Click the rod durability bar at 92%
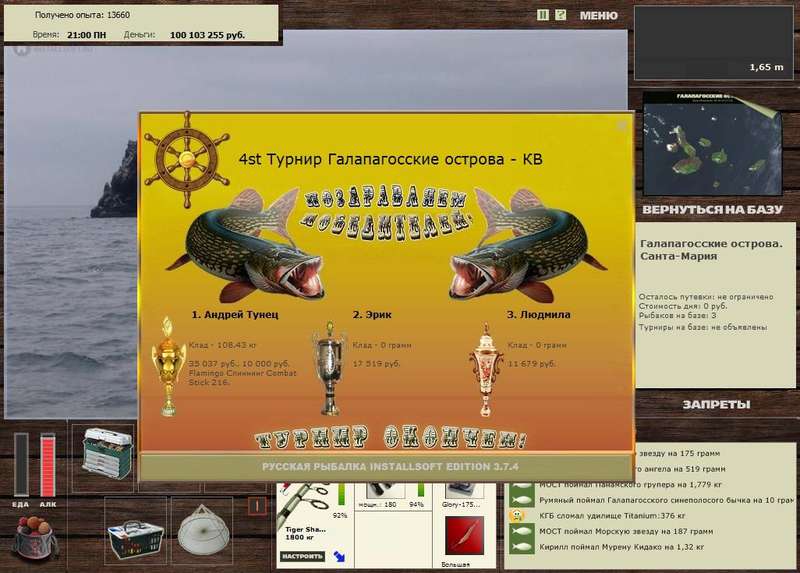800x573 pixels. pyautogui.click(x=342, y=493)
